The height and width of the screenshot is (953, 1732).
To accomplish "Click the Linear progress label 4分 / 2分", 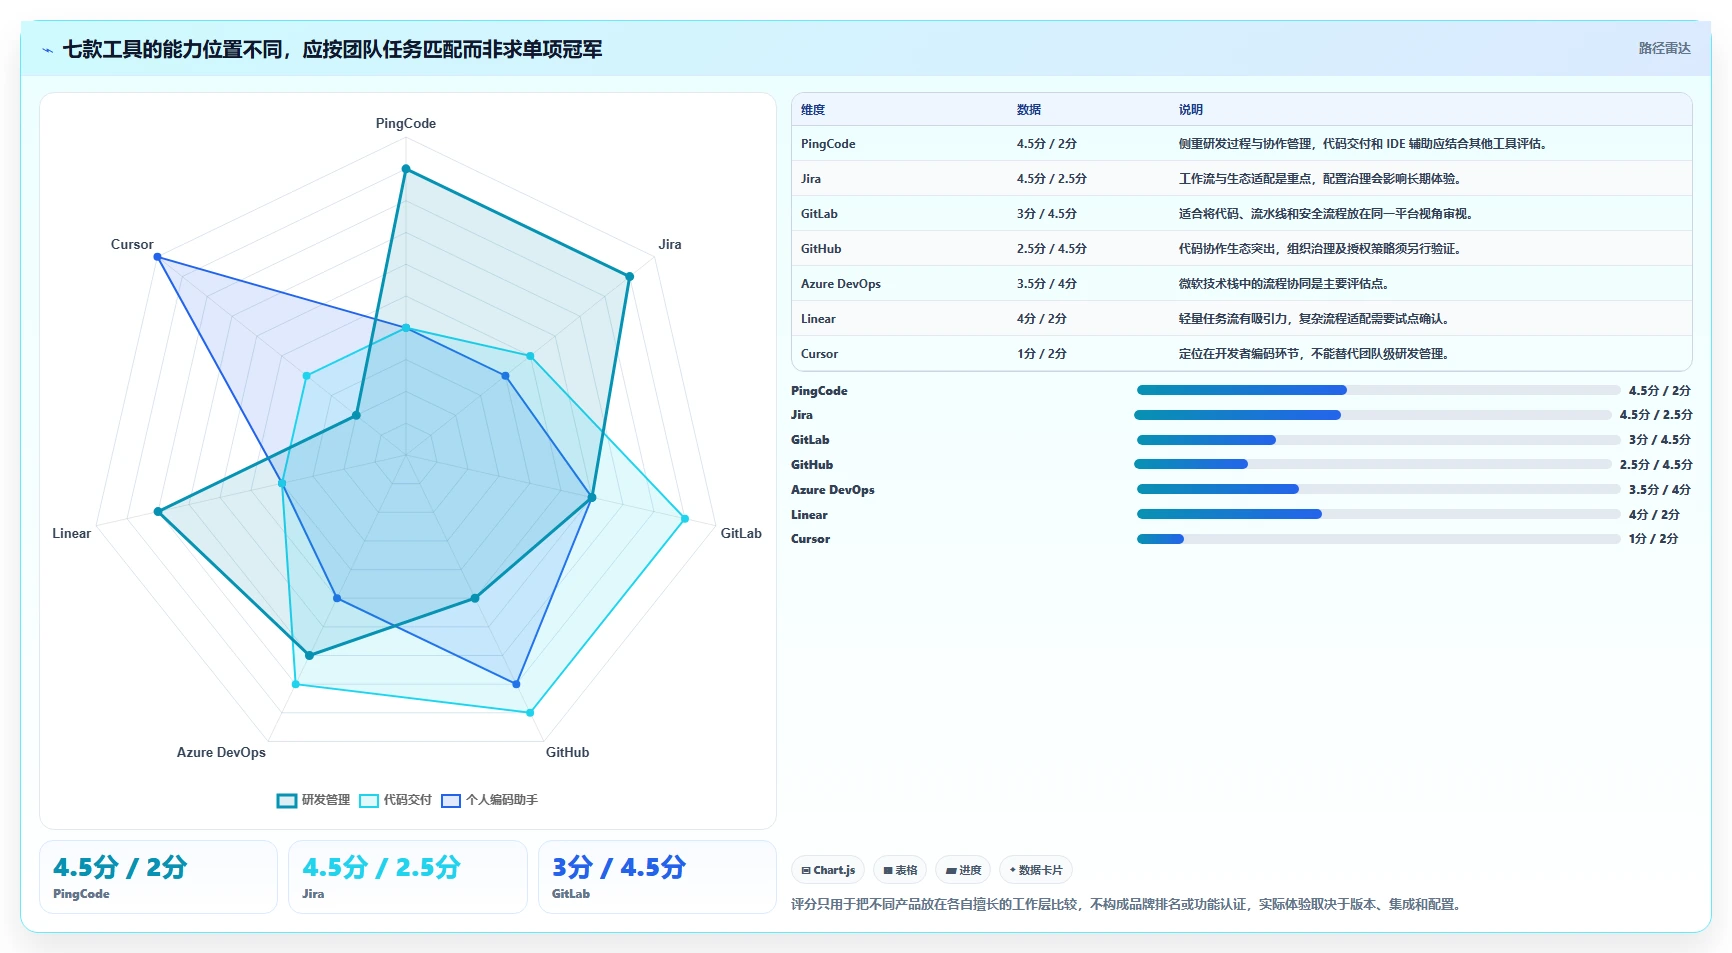I will (x=1654, y=515).
